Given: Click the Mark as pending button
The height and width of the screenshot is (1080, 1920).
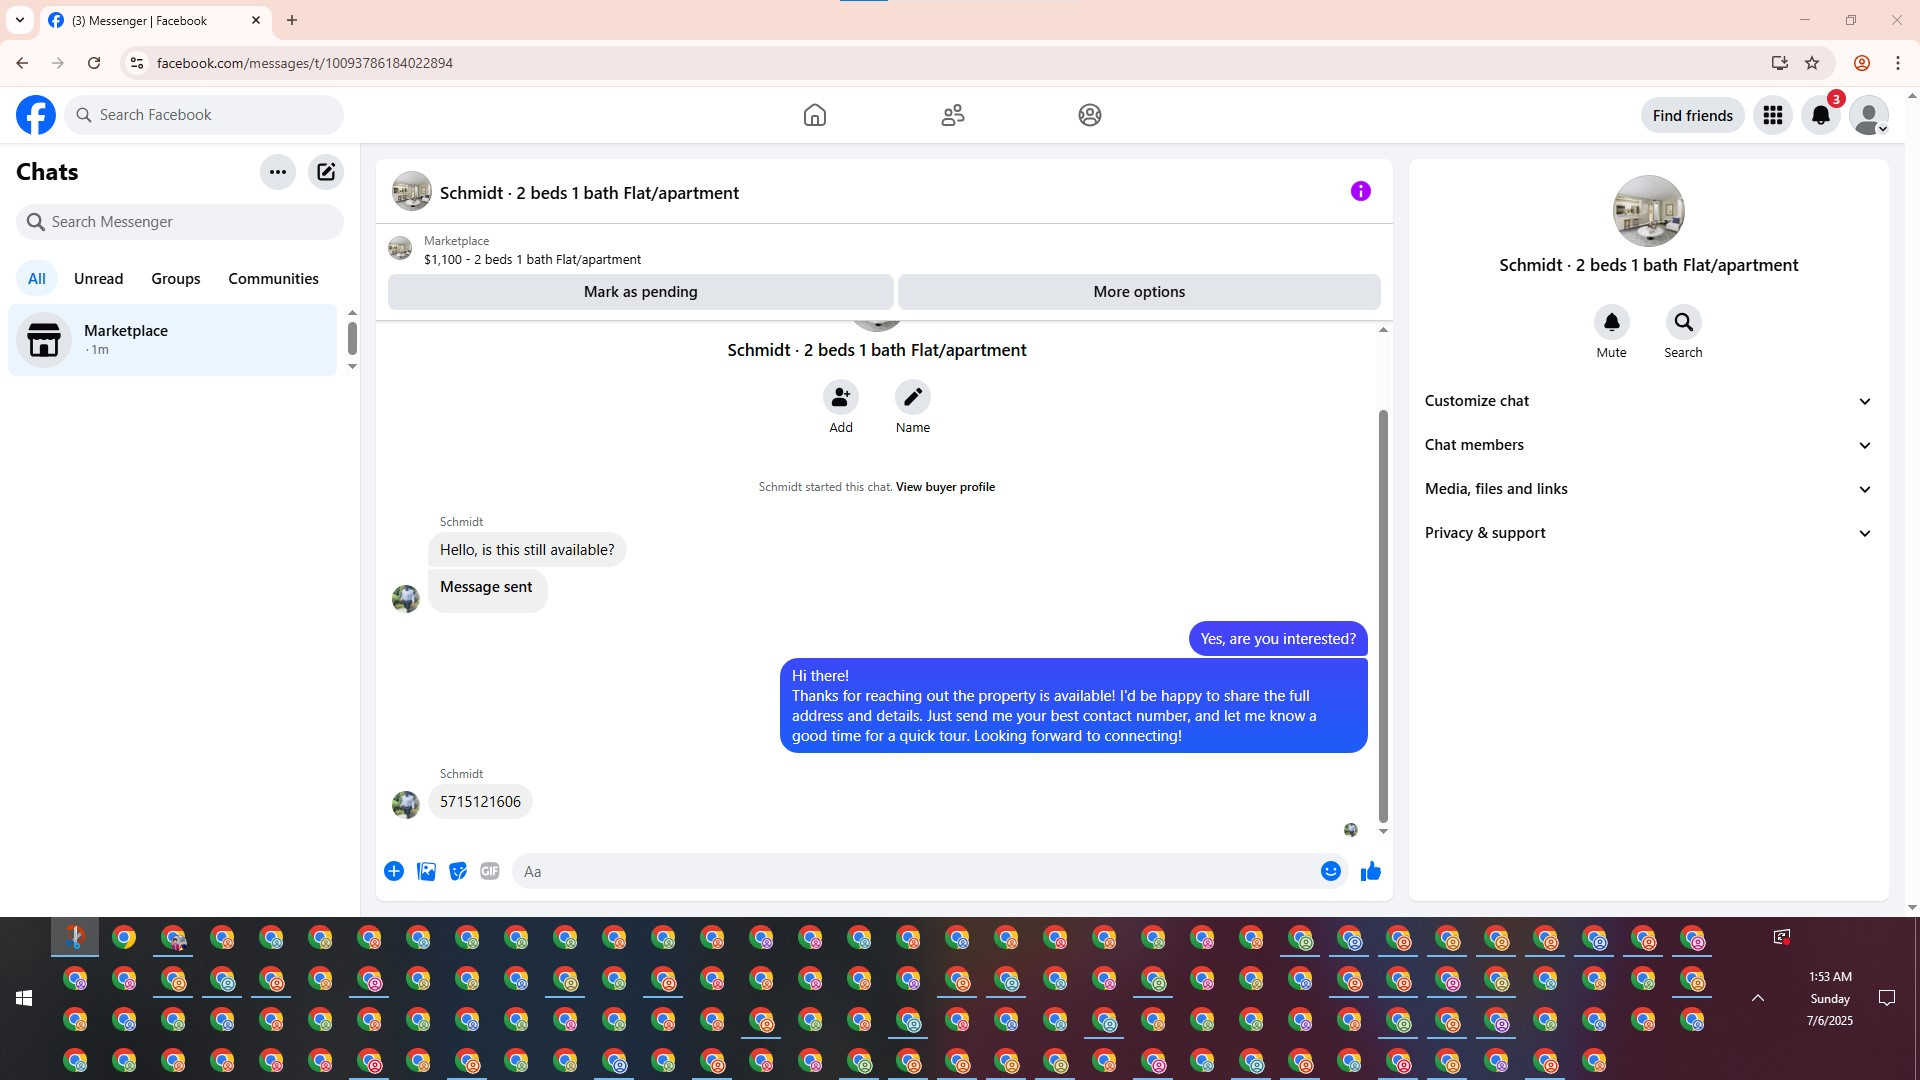Looking at the screenshot, I should (x=640, y=292).
